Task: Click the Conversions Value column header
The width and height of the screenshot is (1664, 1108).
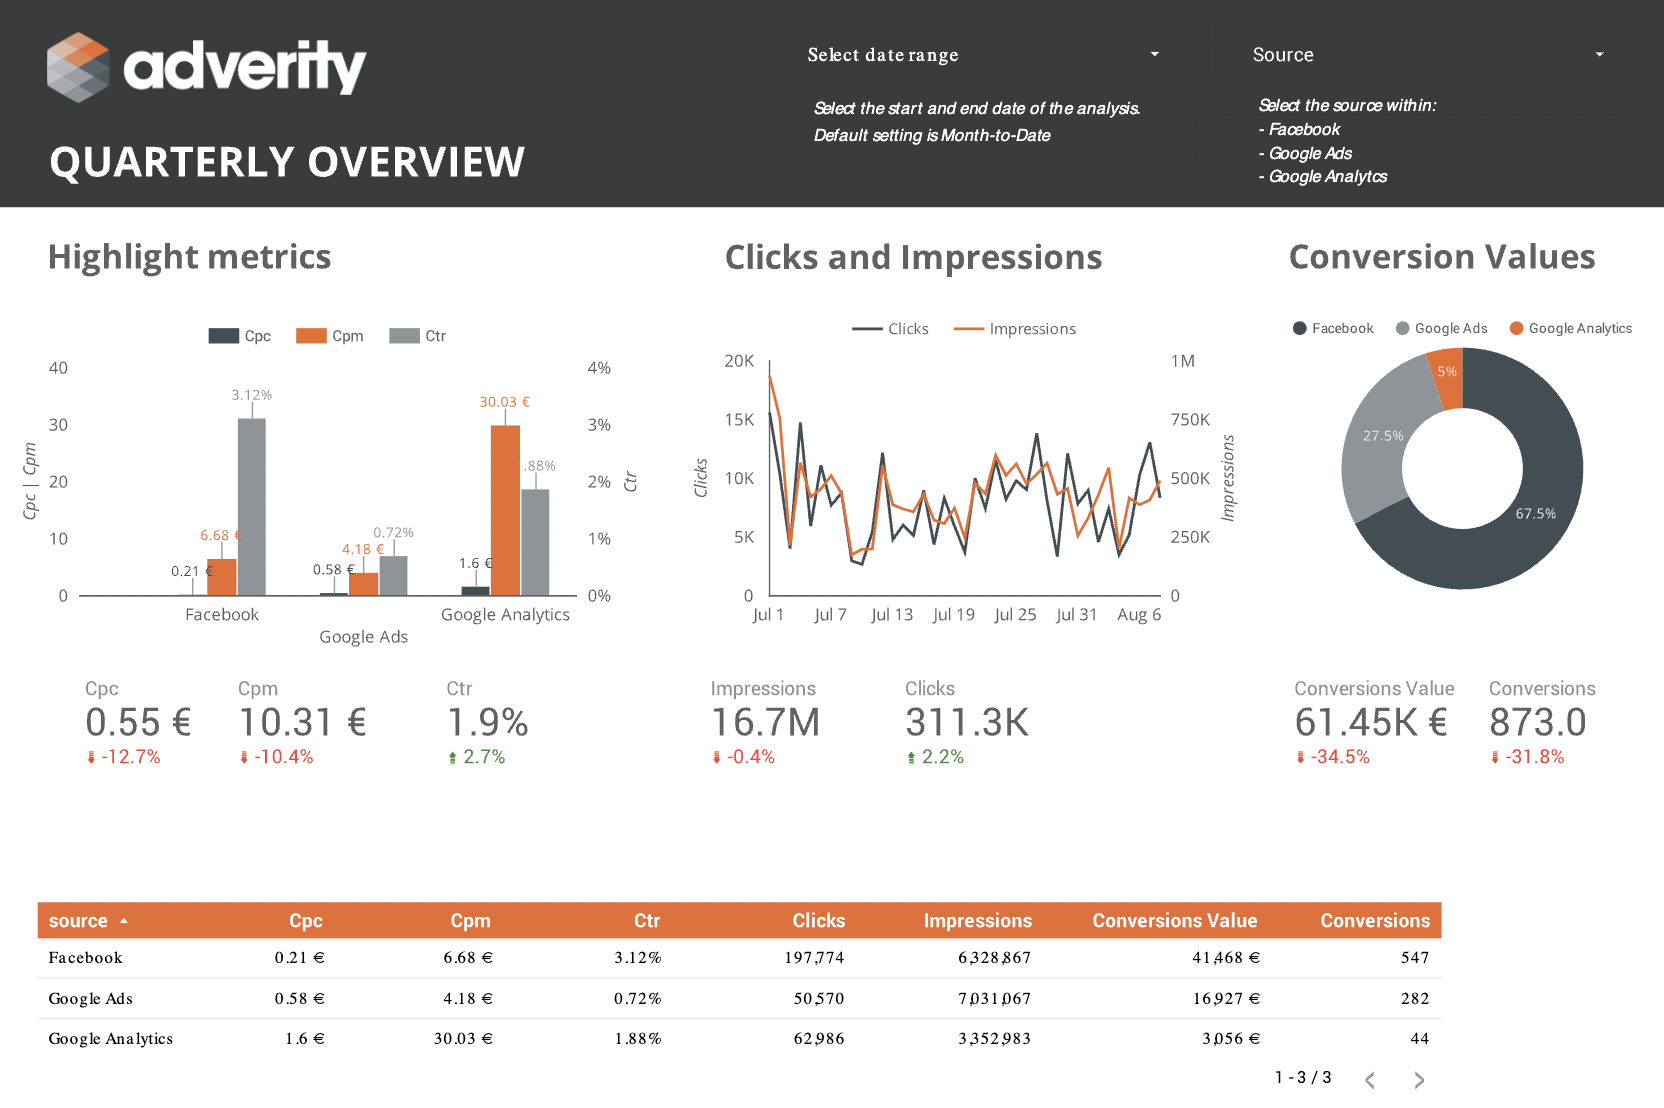Action: click(1174, 920)
